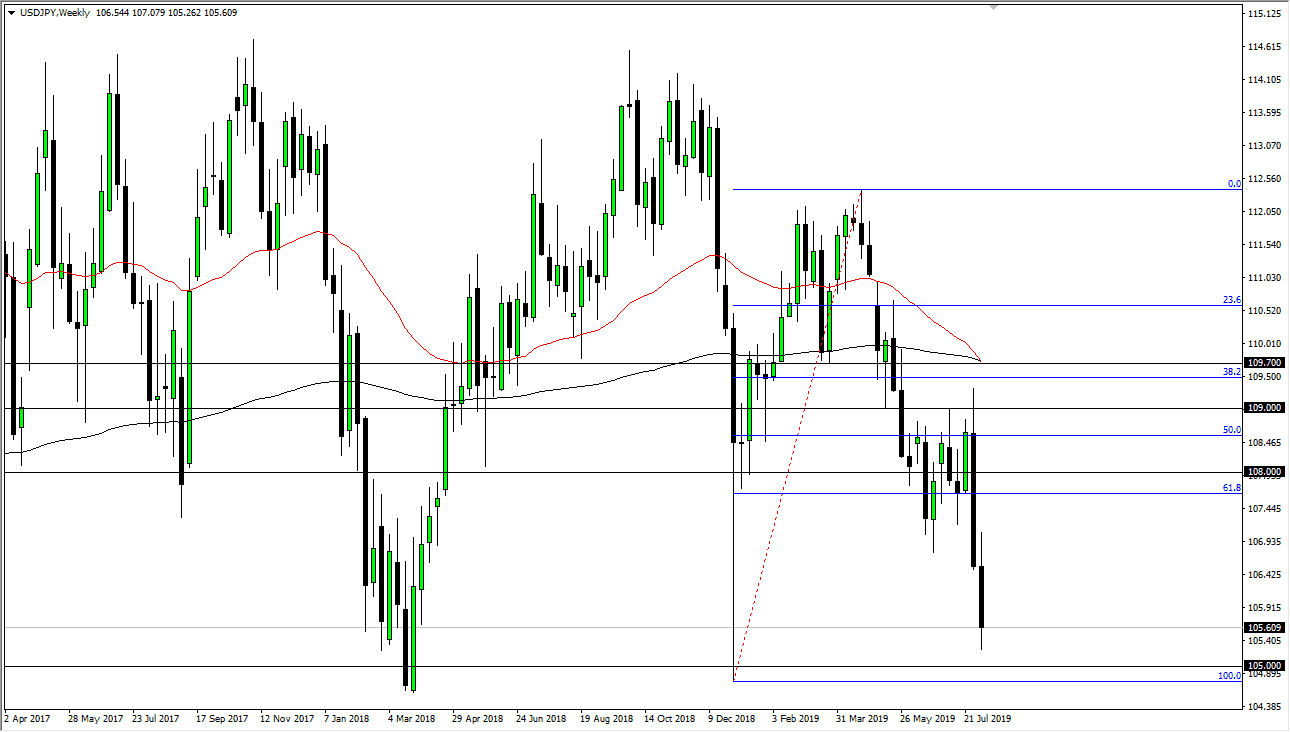Open the chart menu arrow beside USDJPY,Weekly

[x=11, y=13]
